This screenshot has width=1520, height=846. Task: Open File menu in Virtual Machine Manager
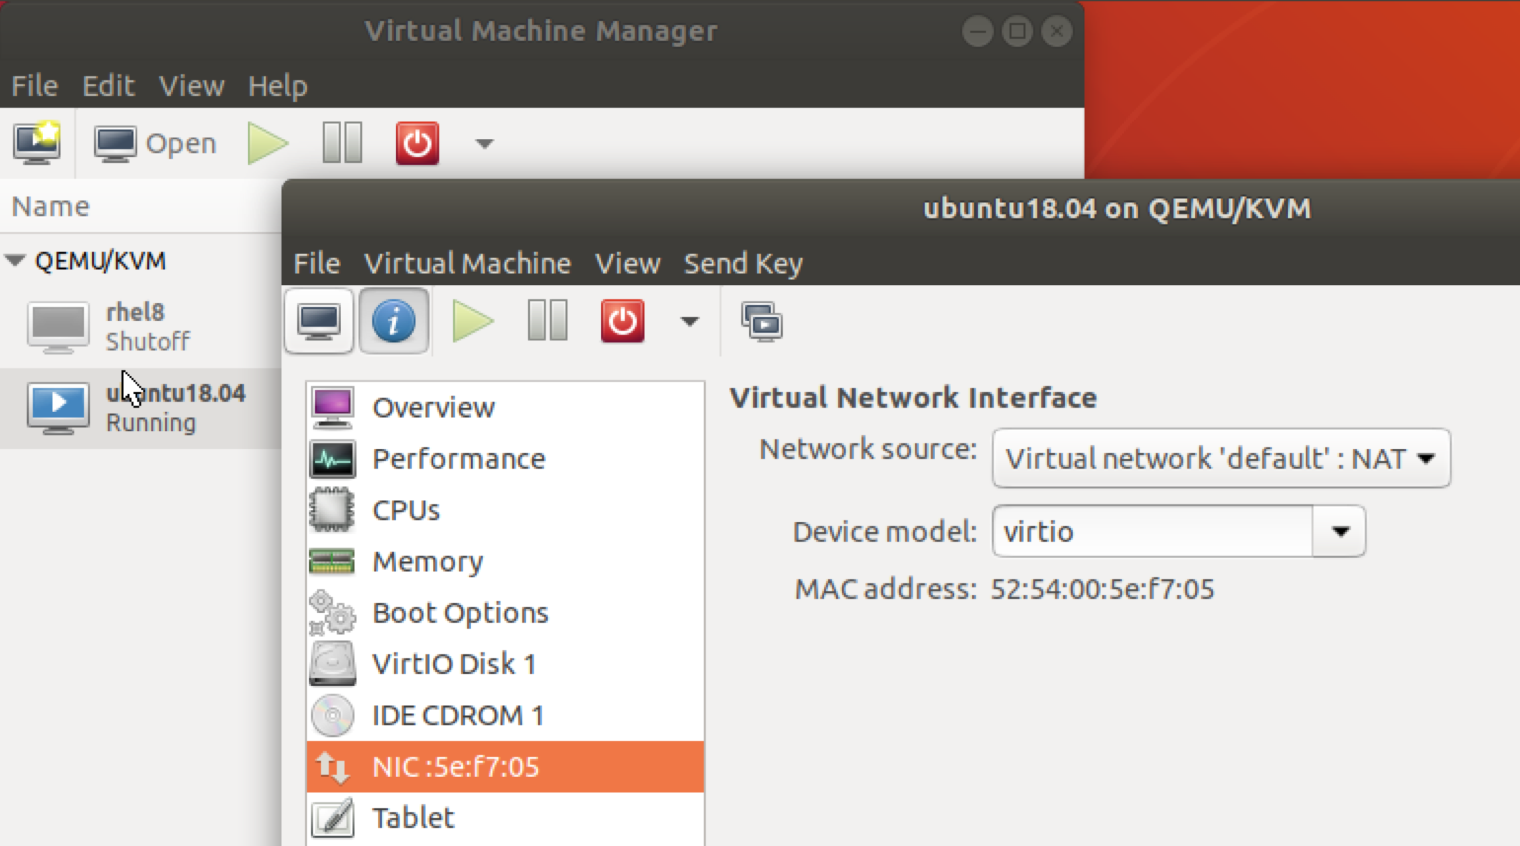click(34, 86)
